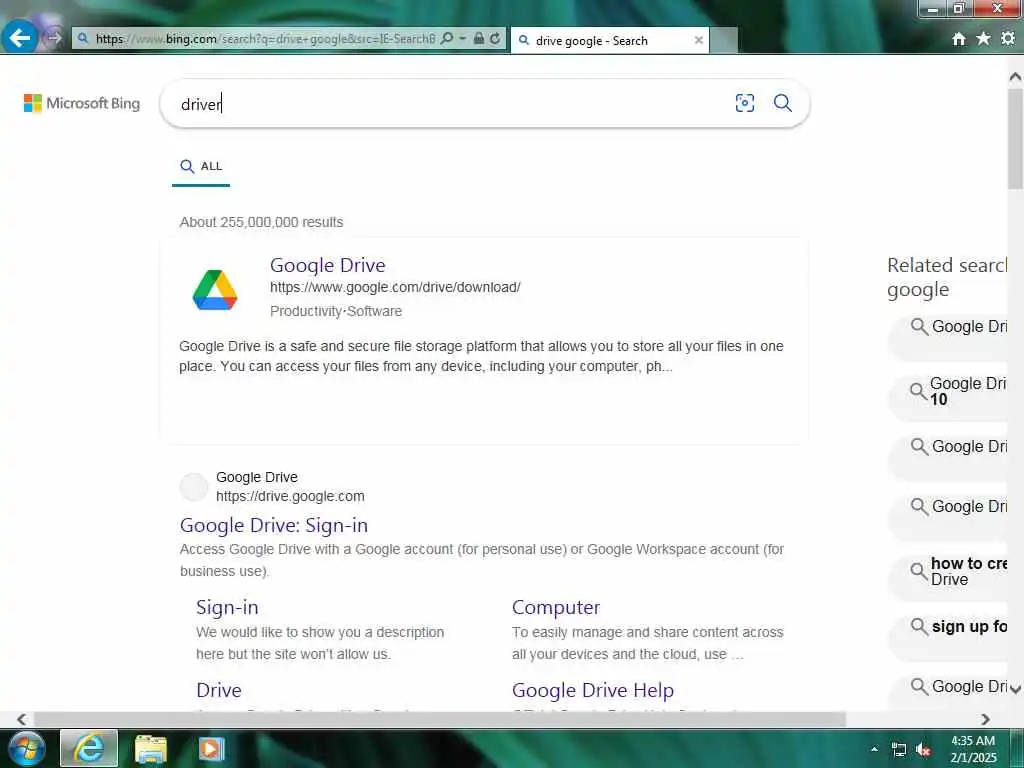Screen dimensions: 1024x768
Task: Click the 'About 255,000,000 results' text
Action: 261,222
